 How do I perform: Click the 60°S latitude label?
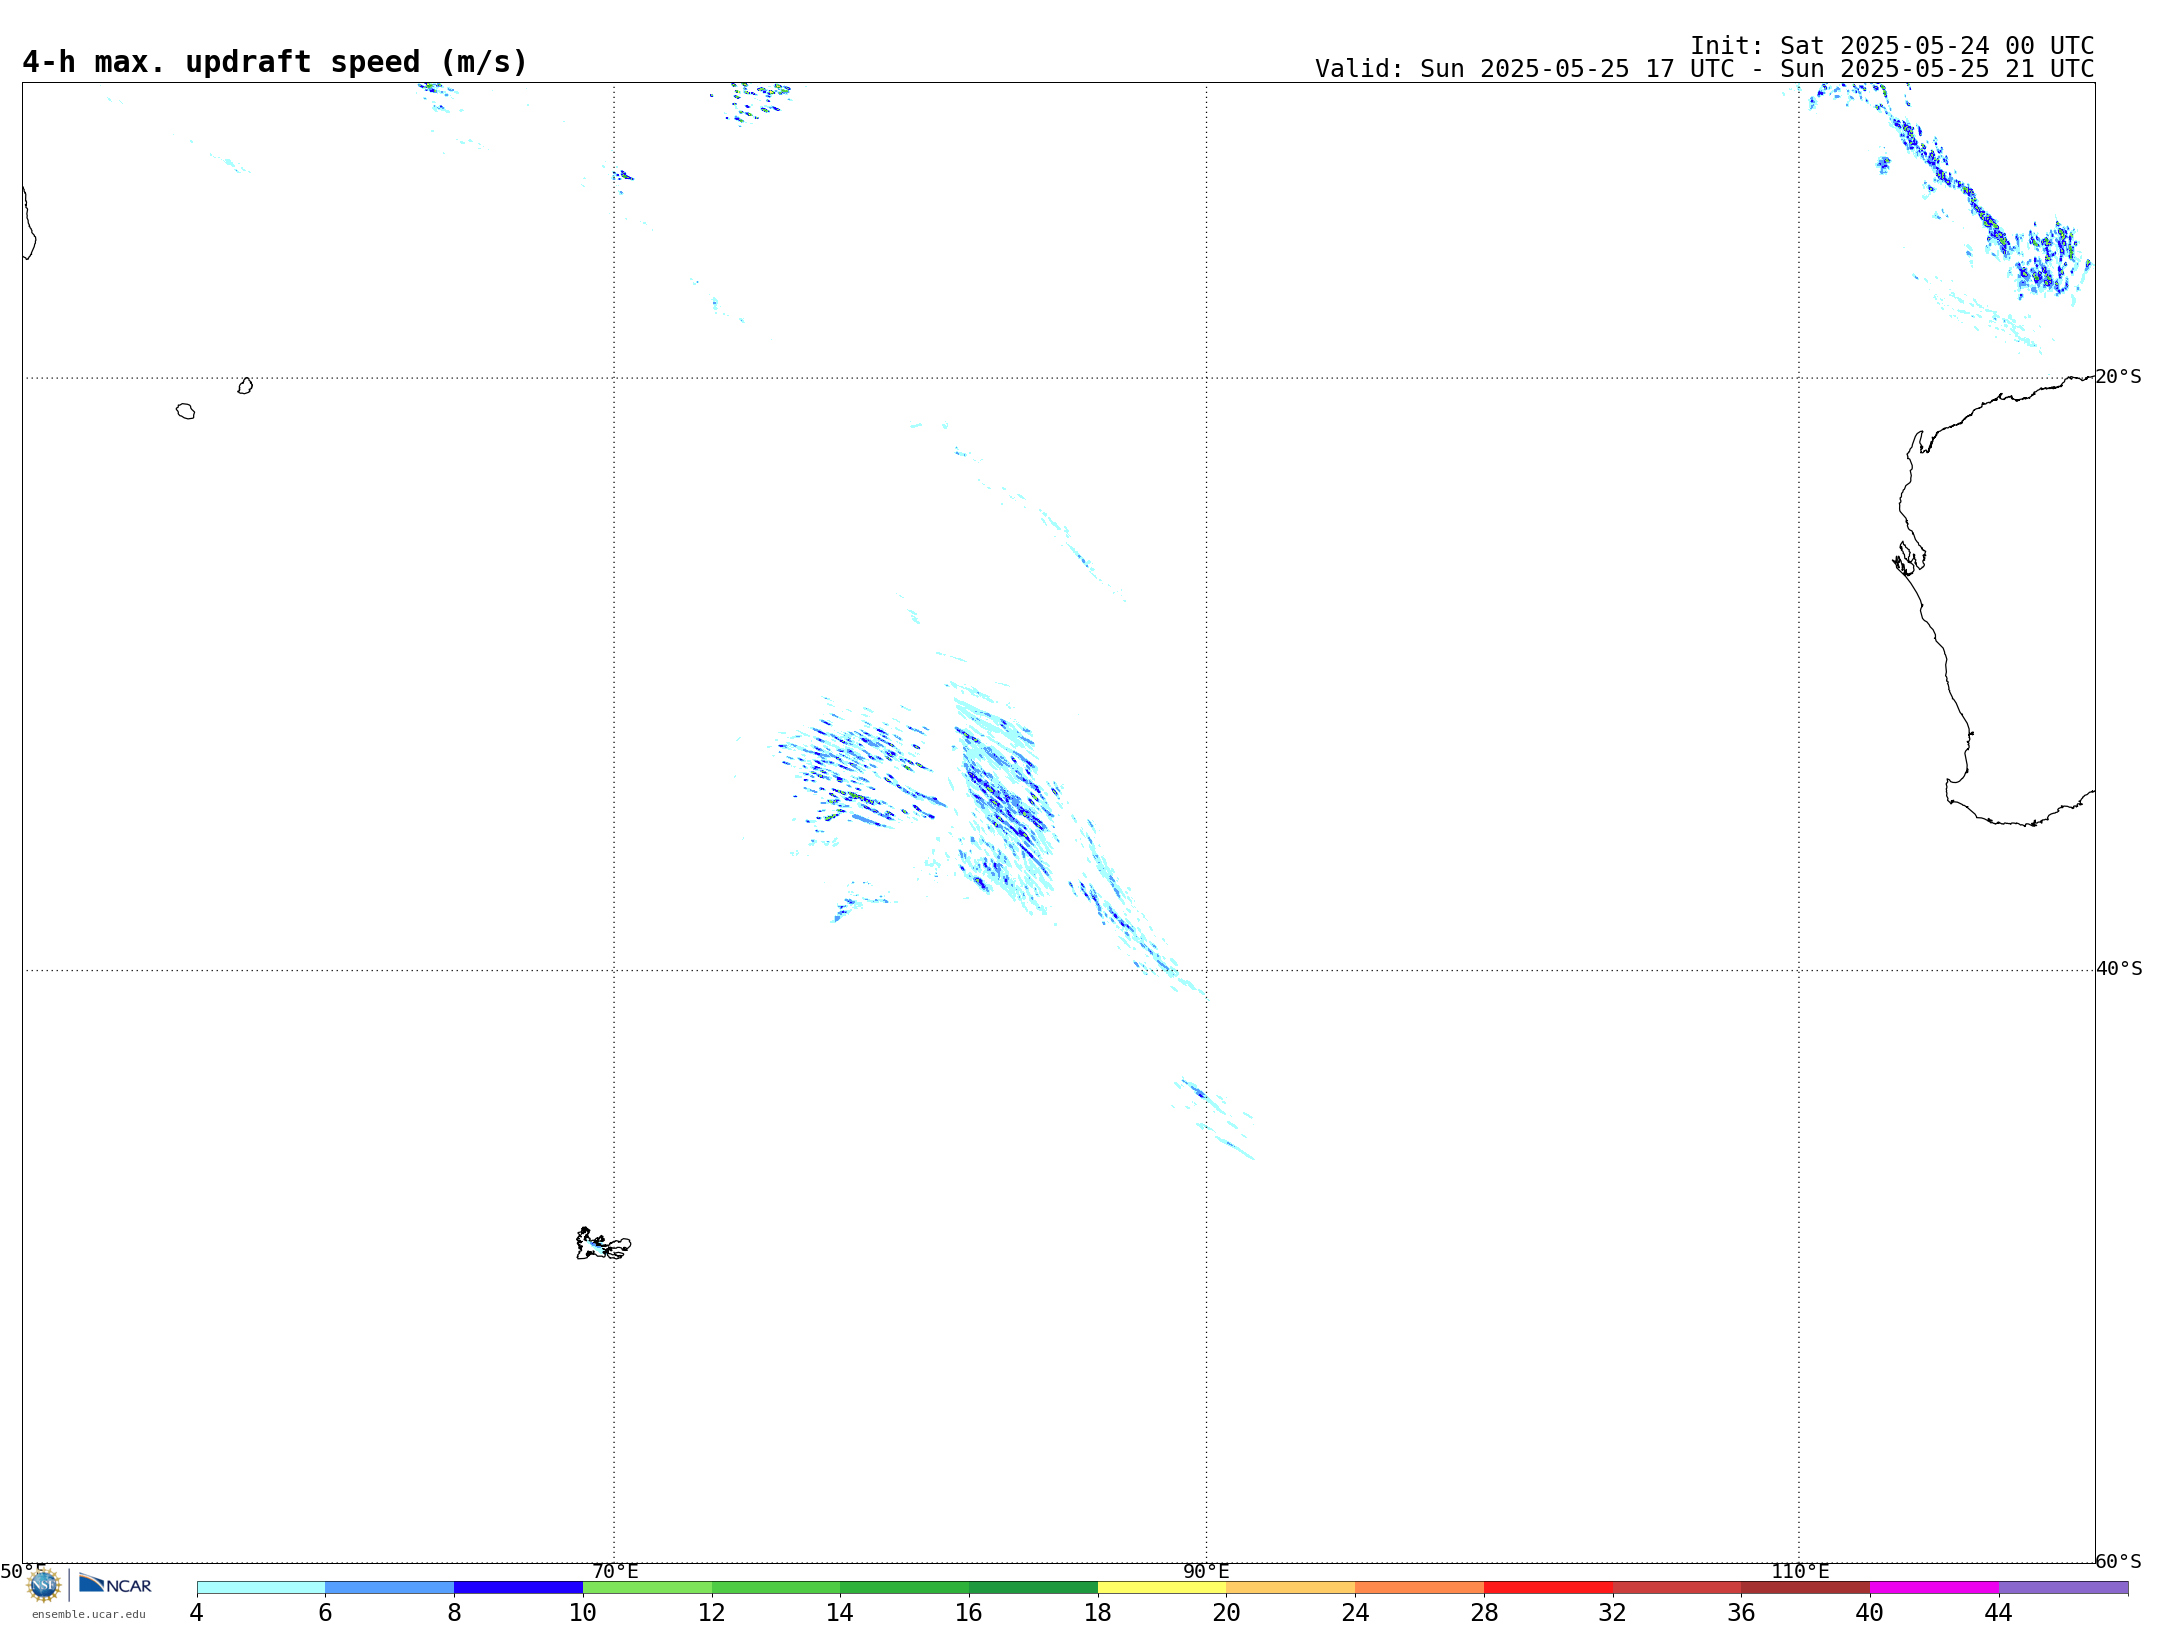click(2119, 1561)
